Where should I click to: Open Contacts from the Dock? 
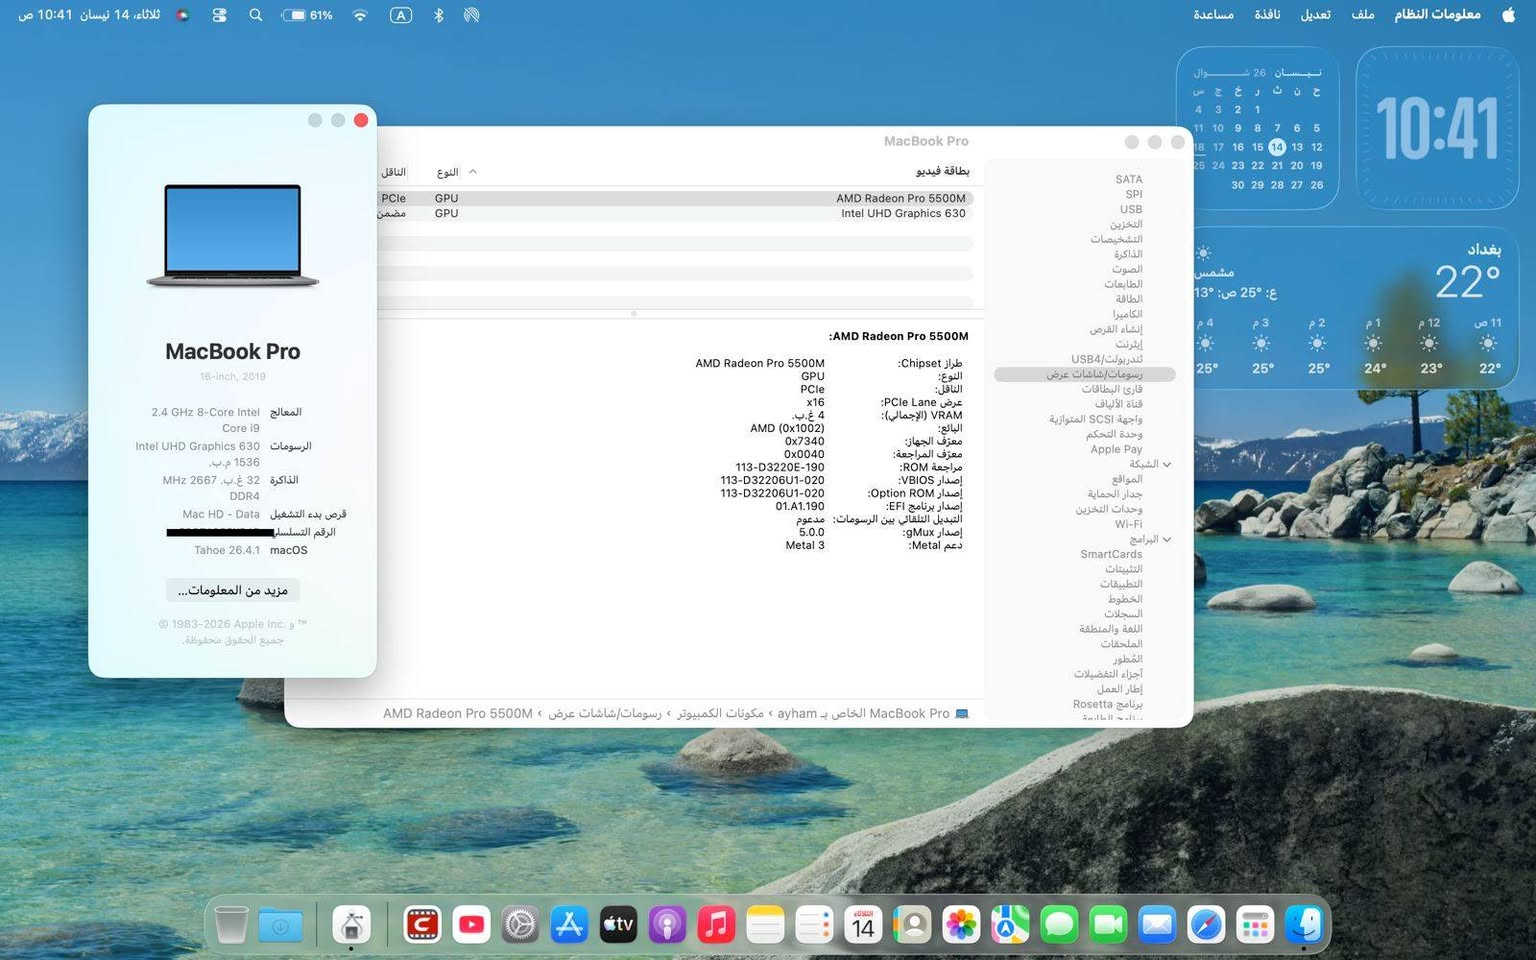click(912, 925)
